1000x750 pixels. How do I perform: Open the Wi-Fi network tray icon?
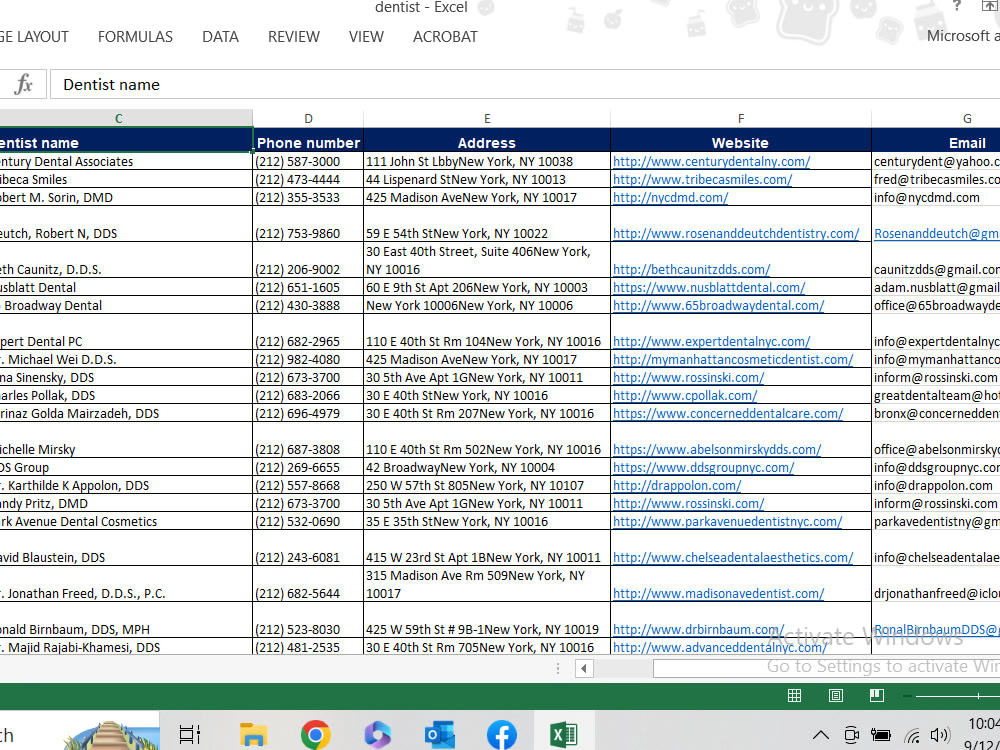(913, 736)
